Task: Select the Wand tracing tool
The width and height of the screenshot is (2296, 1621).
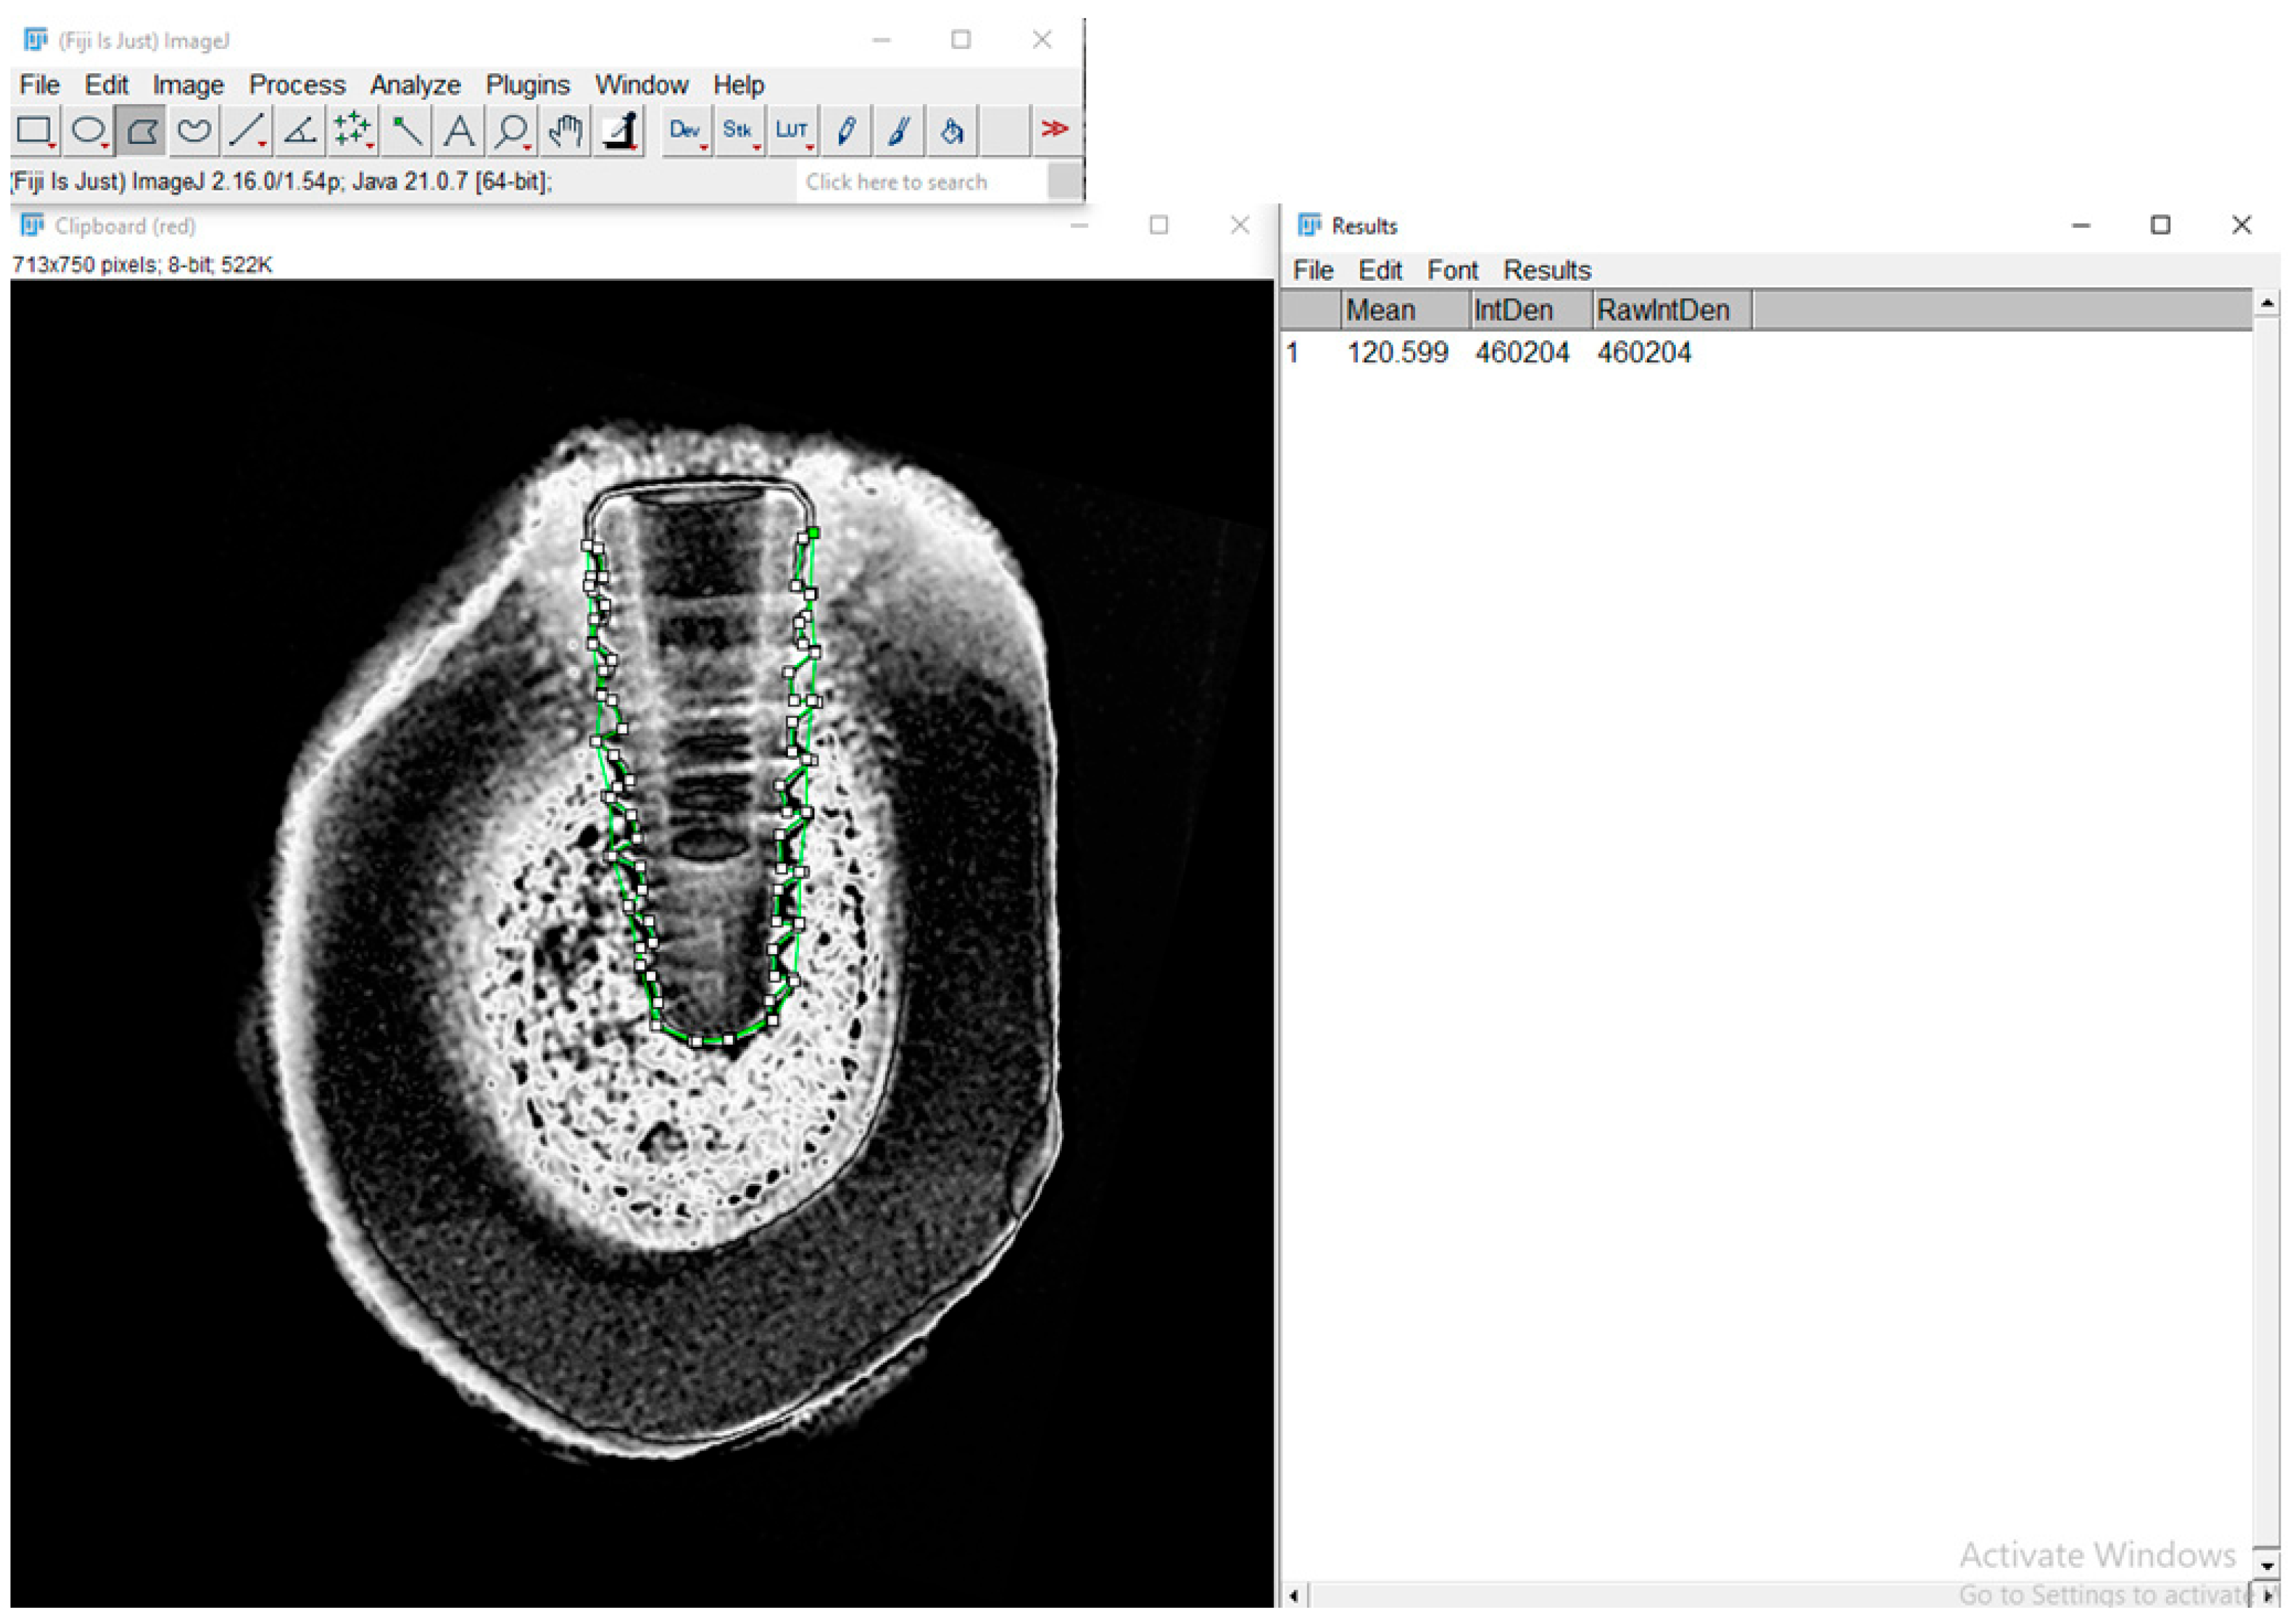Action: [406, 130]
